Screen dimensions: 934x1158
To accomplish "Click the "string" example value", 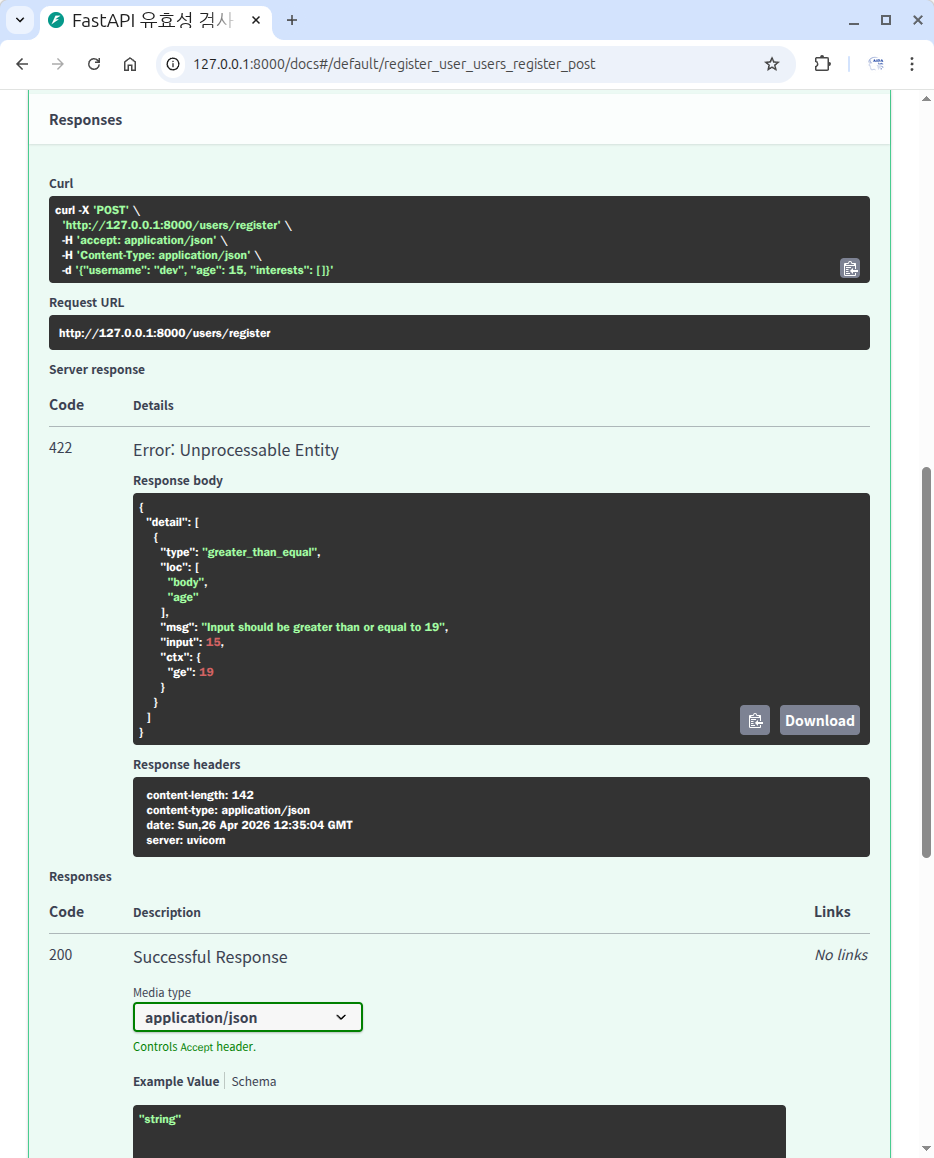I will coord(160,1119).
